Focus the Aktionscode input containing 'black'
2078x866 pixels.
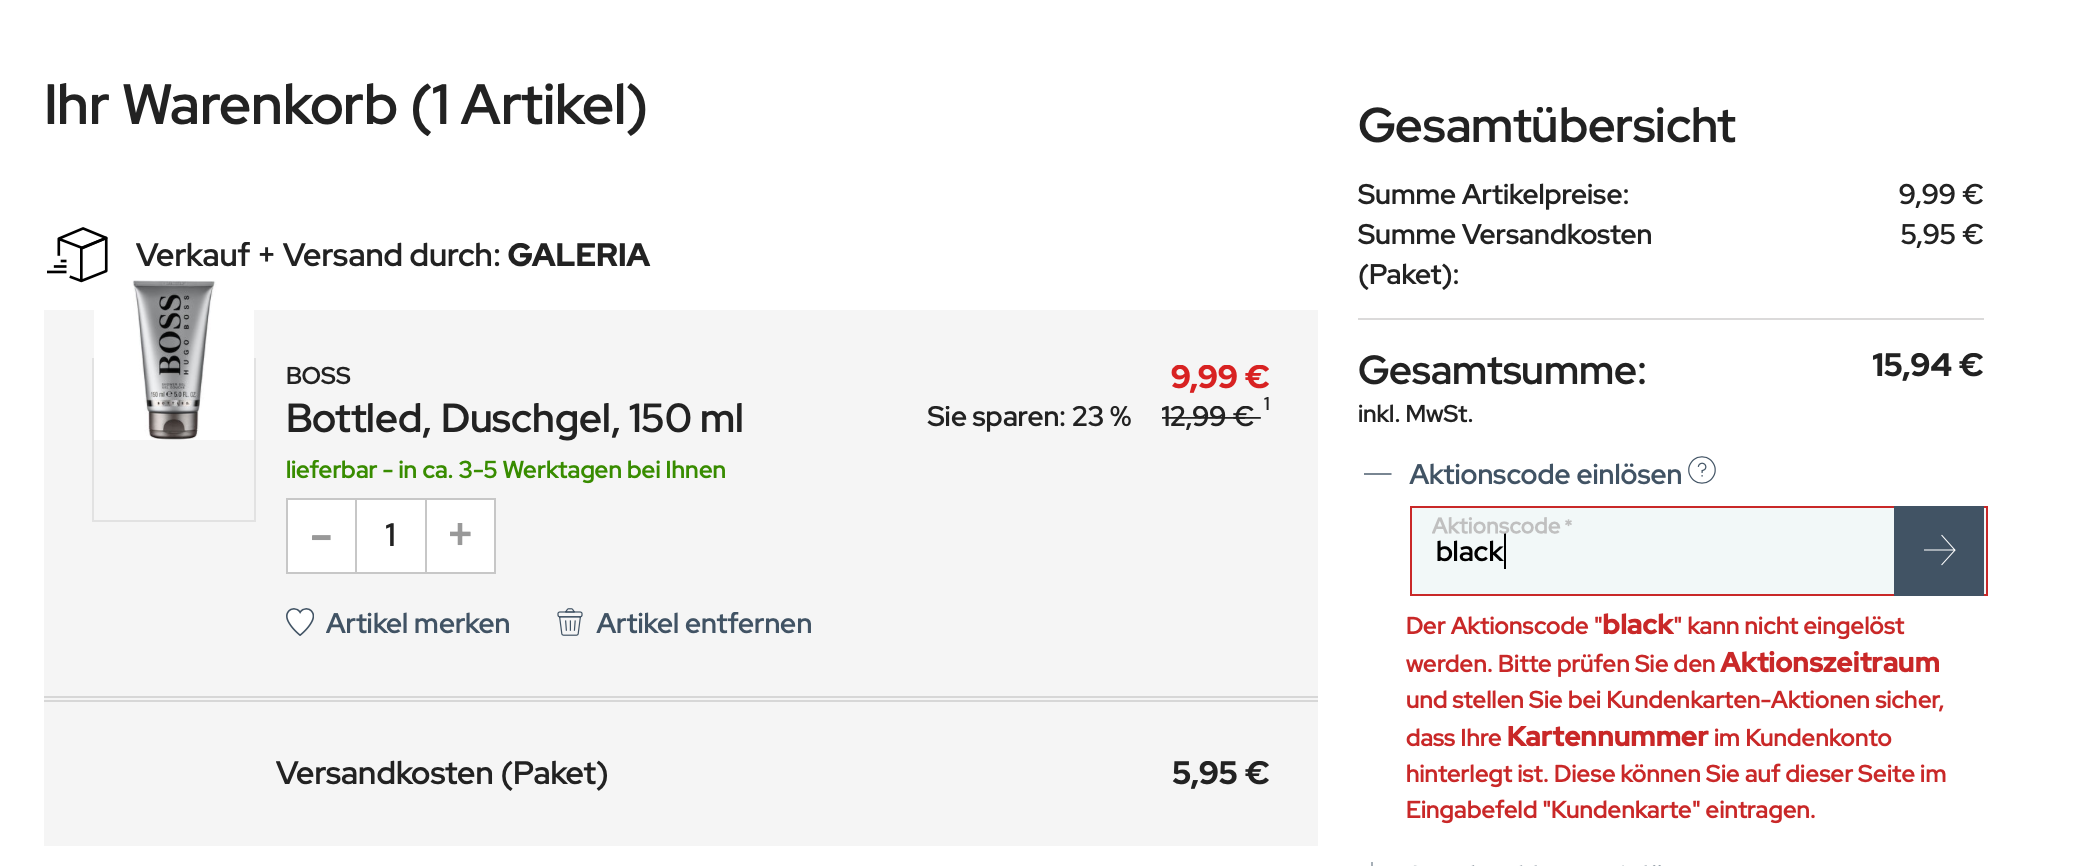click(x=1652, y=552)
